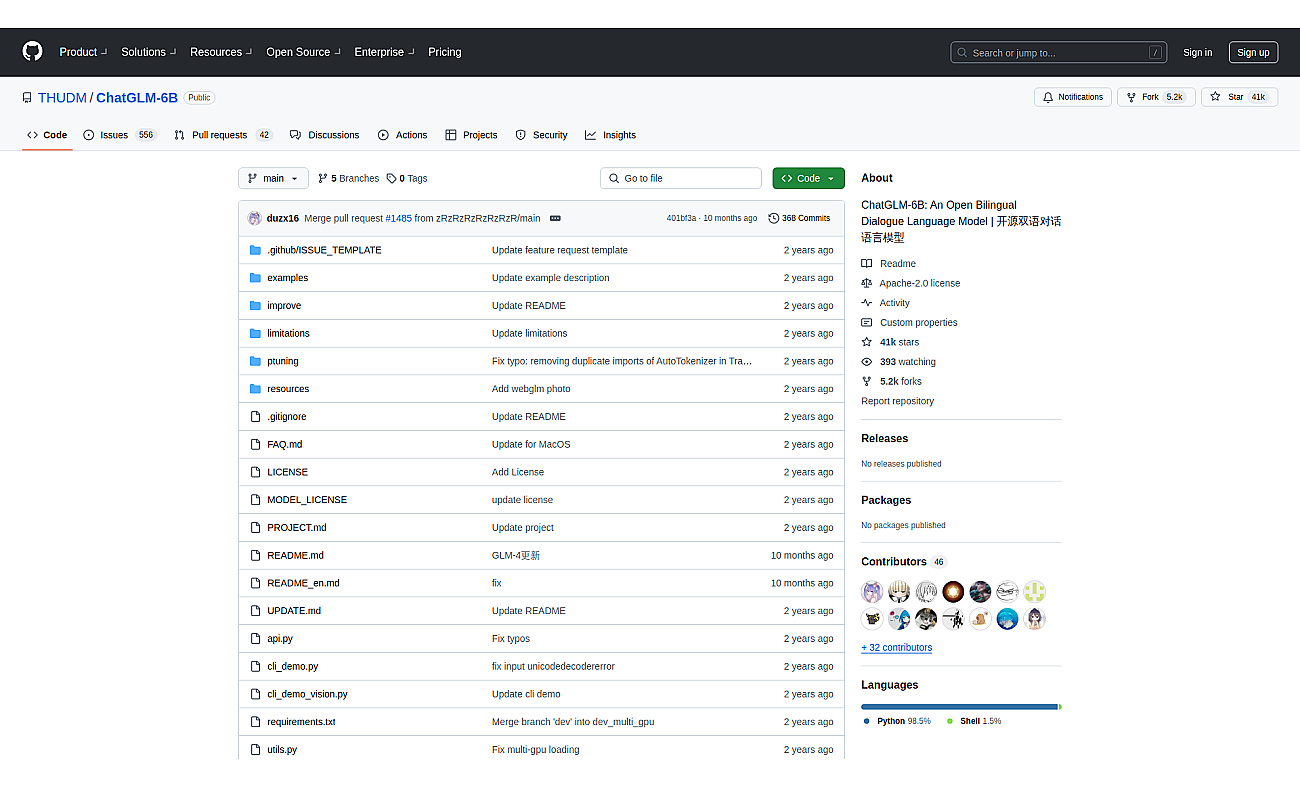The image size is (1300, 788).
Task: Click the Python segment of language bar
Action: (959, 707)
